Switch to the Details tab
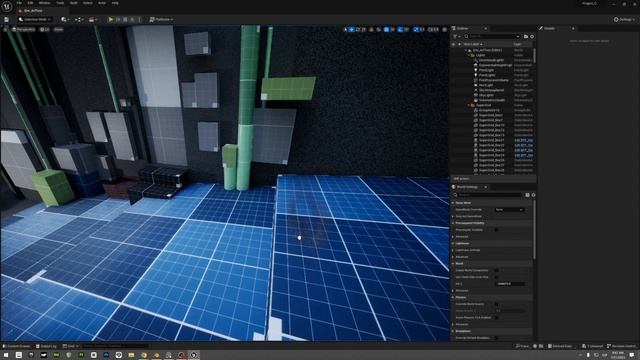This screenshot has height=360, width=640. click(549, 28)
